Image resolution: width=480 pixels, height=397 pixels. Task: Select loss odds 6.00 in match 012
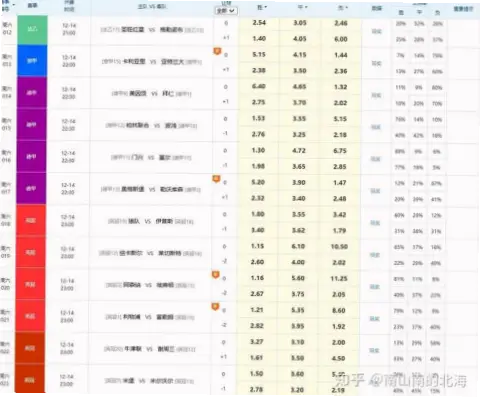click(x=341, y=39)
